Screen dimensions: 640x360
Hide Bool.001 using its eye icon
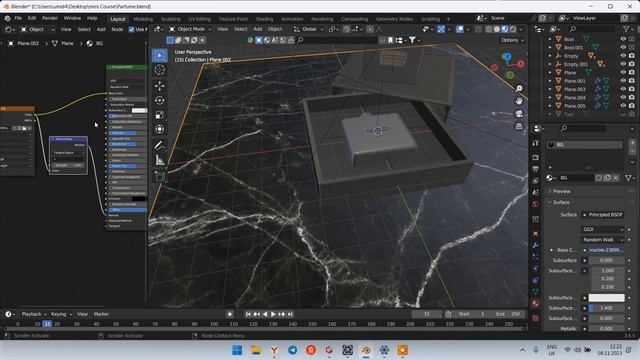[623, 47]
